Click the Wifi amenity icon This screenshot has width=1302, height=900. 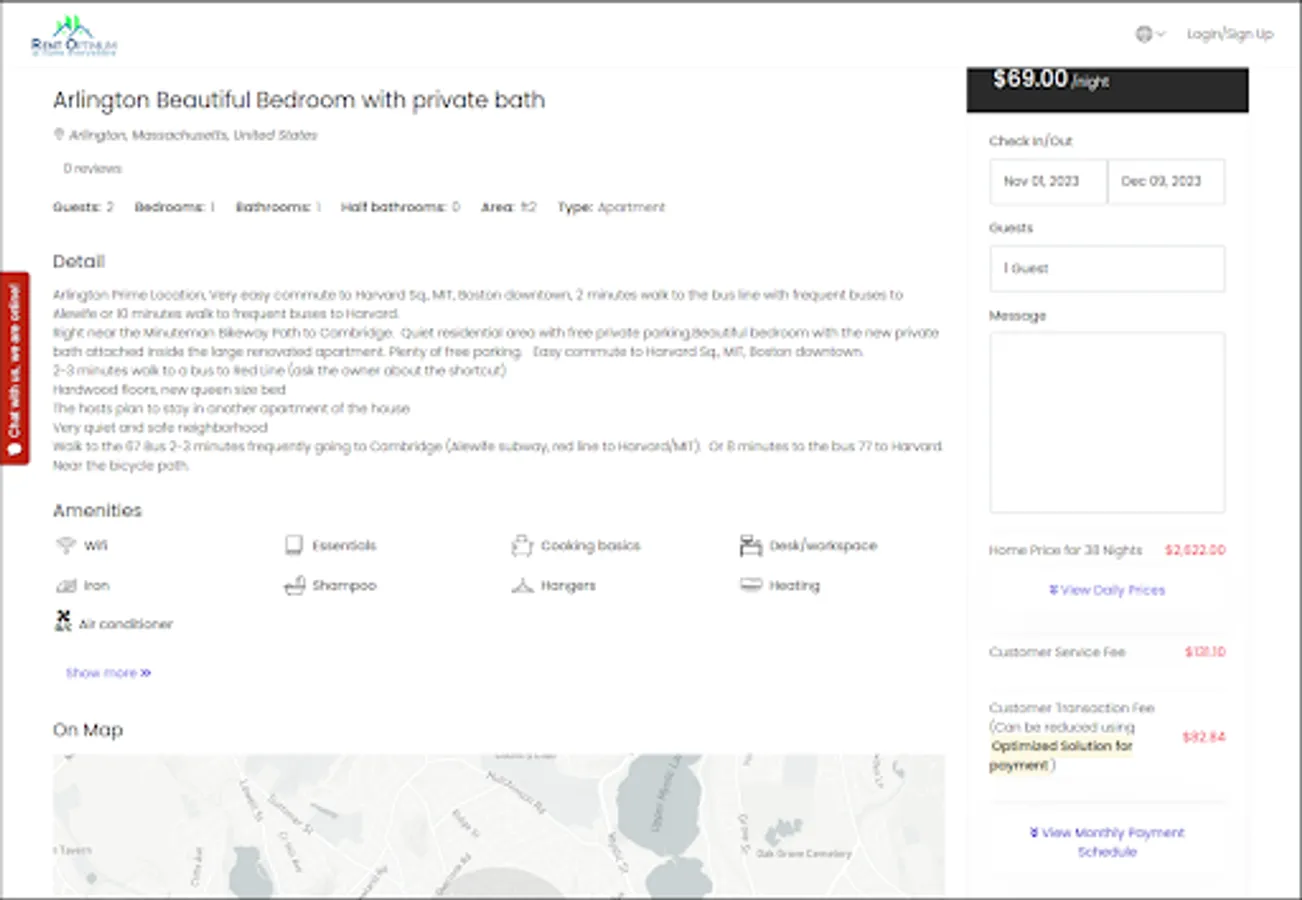(66, 546)
